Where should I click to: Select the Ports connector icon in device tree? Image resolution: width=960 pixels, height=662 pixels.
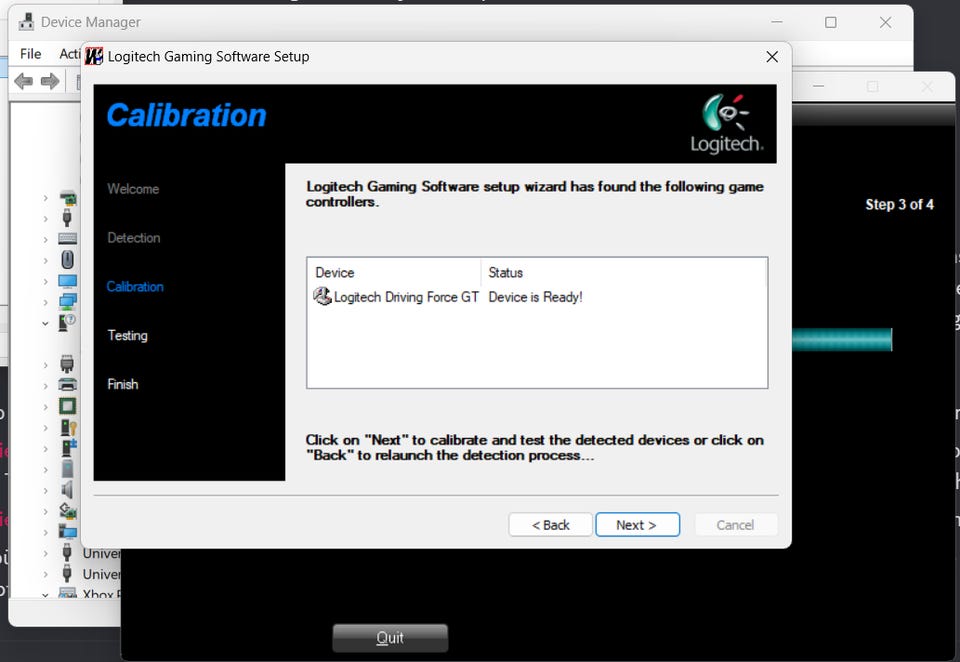click(x=67, y=364)
